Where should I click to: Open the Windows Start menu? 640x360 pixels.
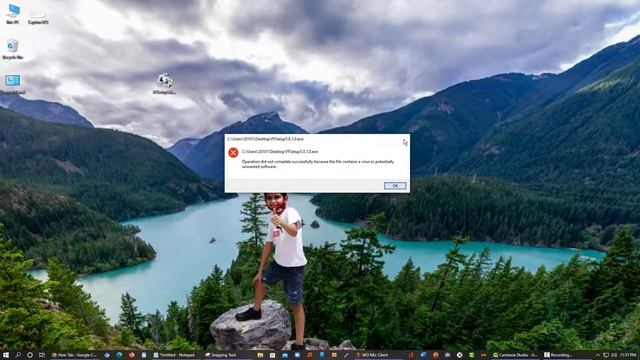pyautogui.click(x=6, y=355)
